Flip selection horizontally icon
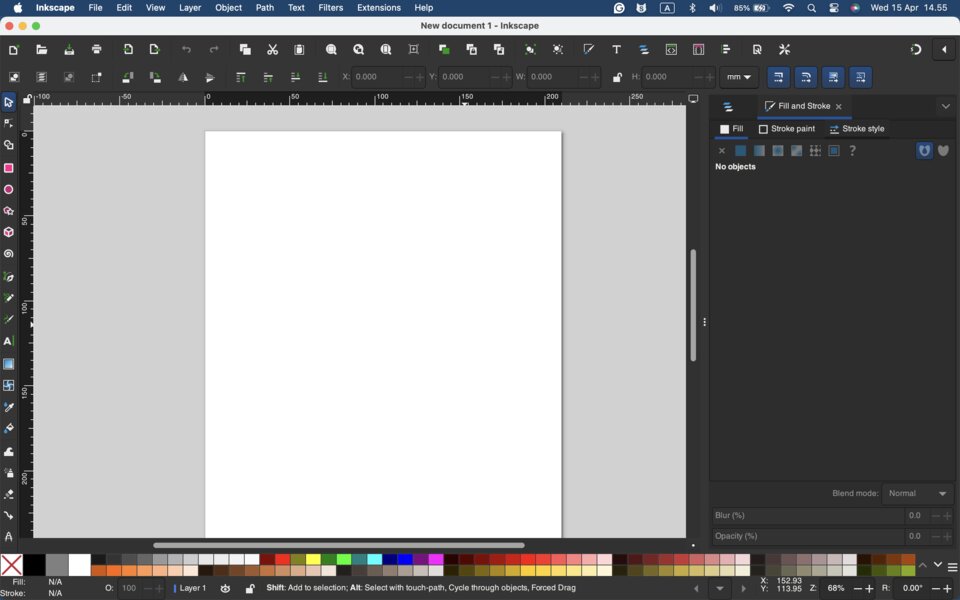 183,77
